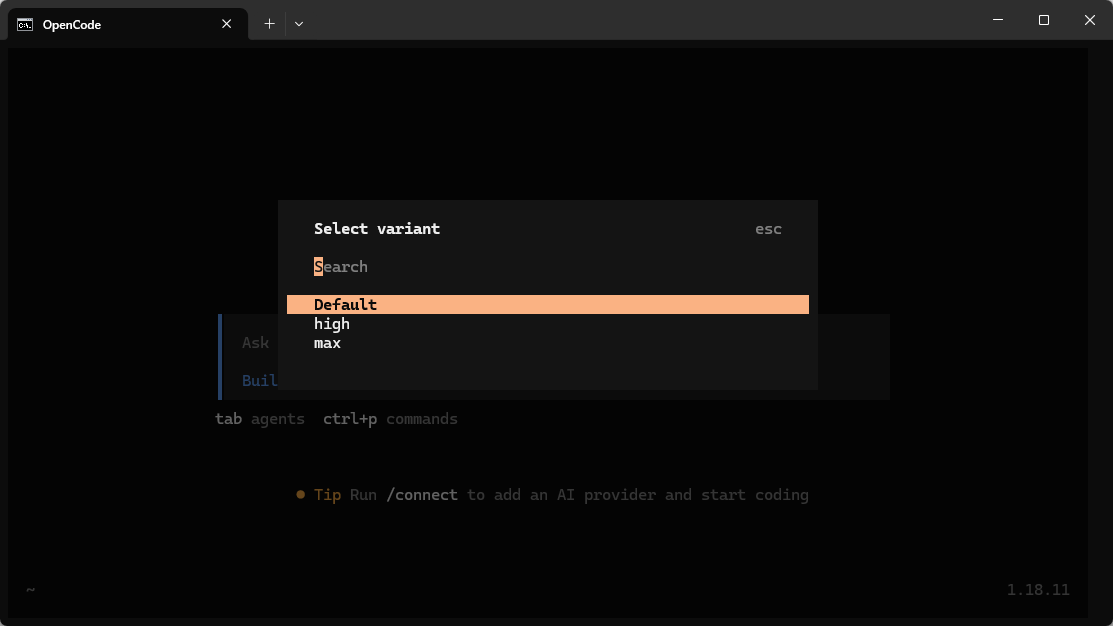Expand the new-tab profiles dropdown
The width and height of the screenshot is (1113, 626).
tap(299, 24)
